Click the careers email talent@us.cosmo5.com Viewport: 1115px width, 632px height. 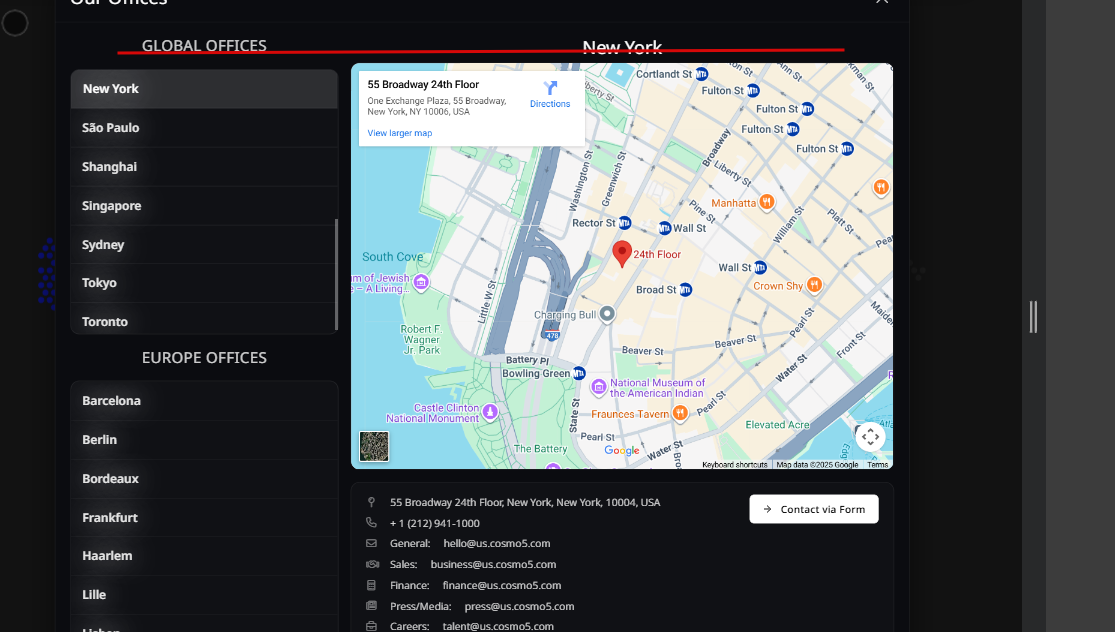[x=498, y=626]
